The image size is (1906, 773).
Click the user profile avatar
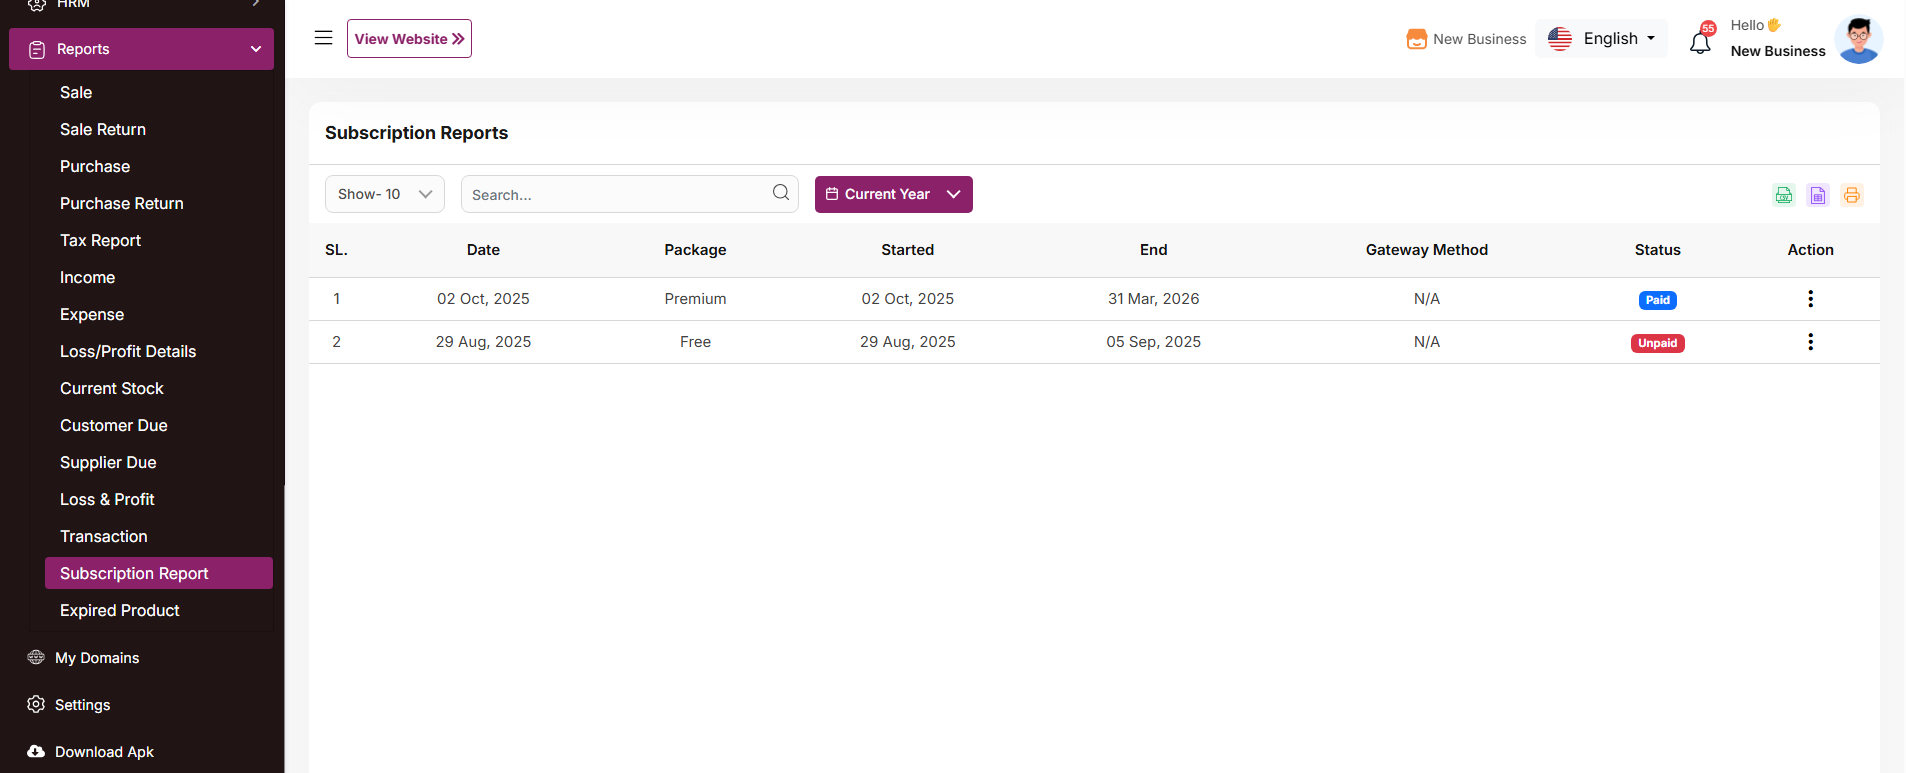coord(1858,40)
